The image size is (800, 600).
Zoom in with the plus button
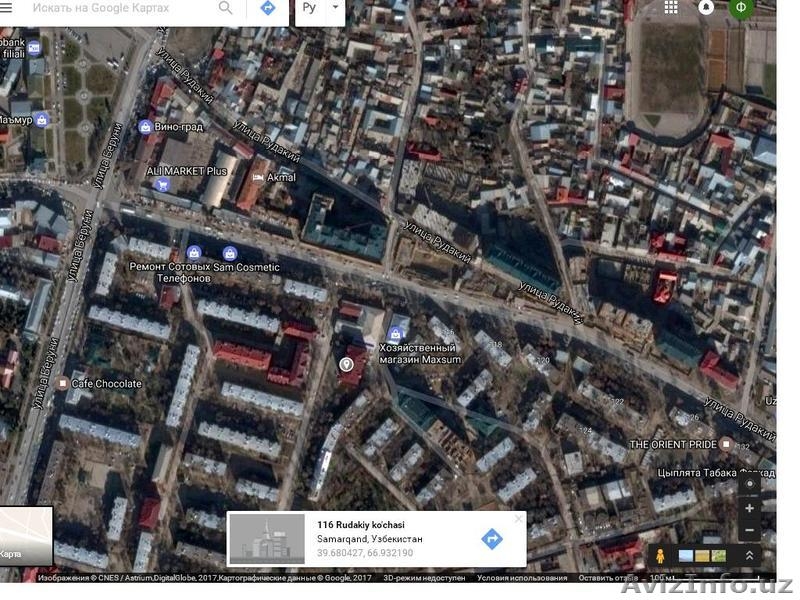coord(750,508)
